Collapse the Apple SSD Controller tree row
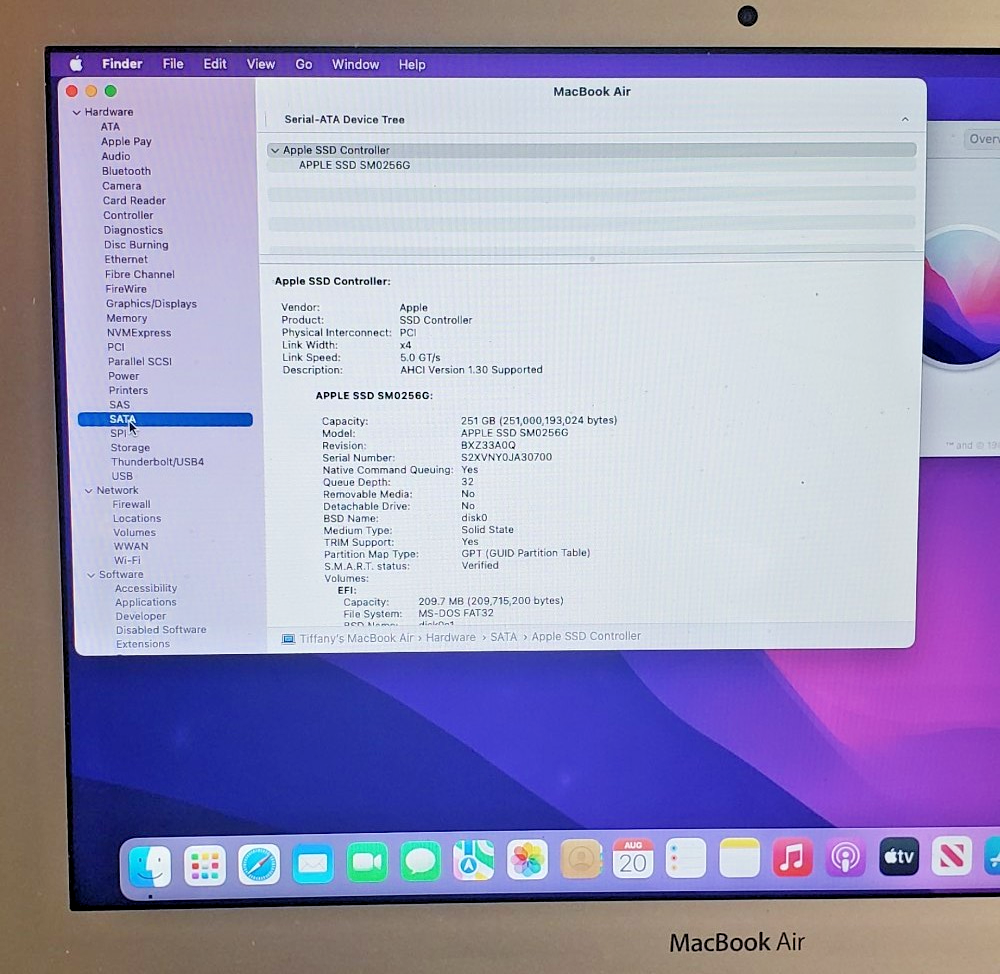Viewport: 1000px width, 974px height. (275, 151)
